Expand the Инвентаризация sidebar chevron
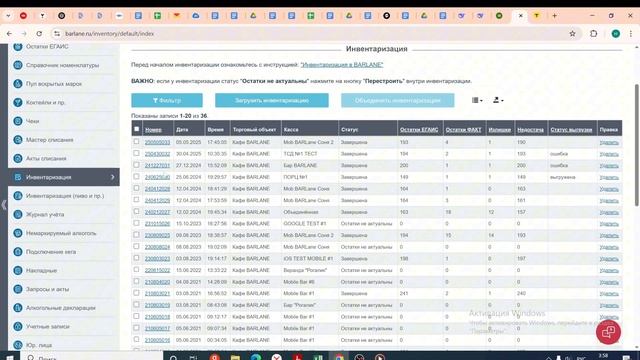The width and height of the screenshot is (640, 360). (x=113, y=177)
